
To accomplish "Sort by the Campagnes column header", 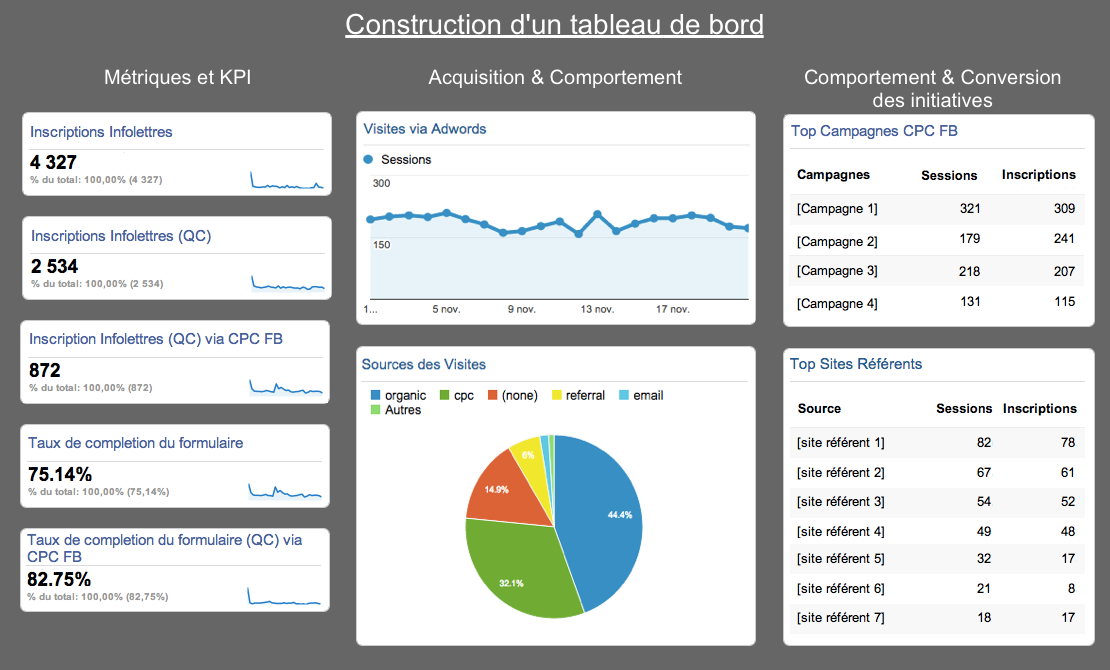I will pyautogui.click(x=833, y=175).
